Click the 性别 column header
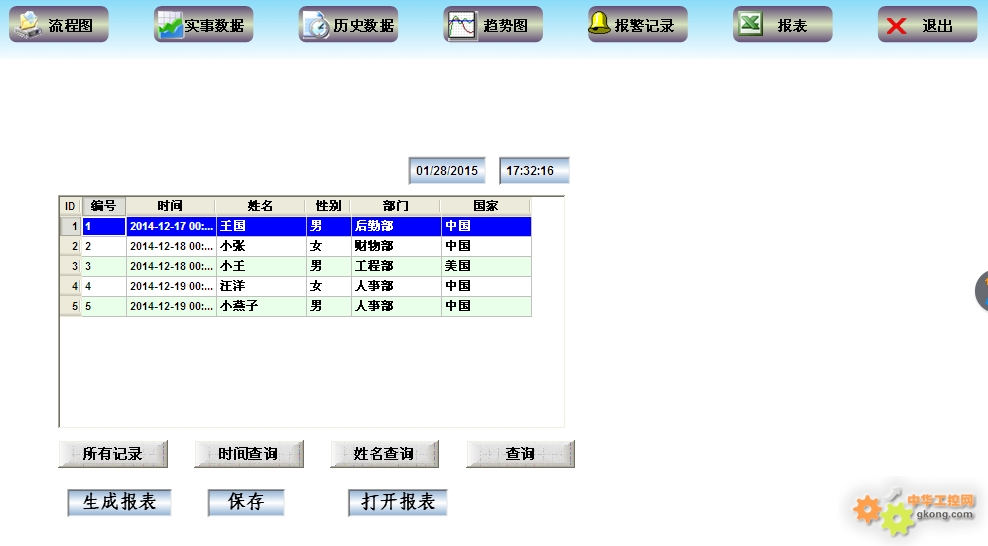This screenshot has height=546, width=988. pyautogui.click(x=328, y=206)
